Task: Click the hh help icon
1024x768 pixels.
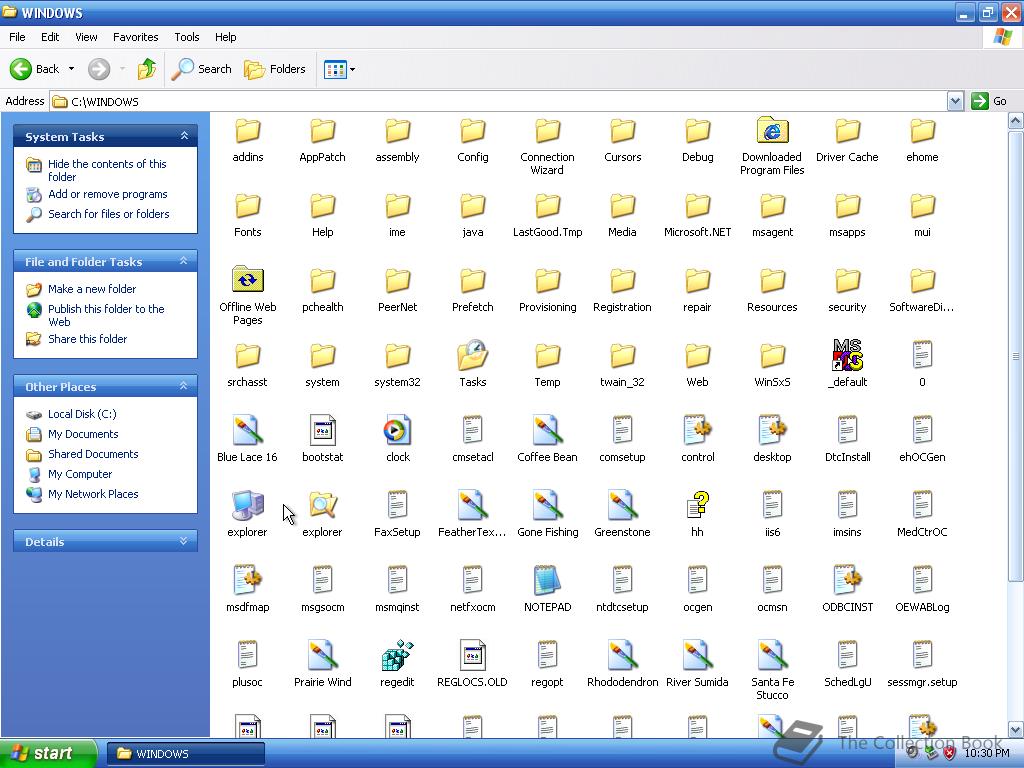Action: coord(697,505)
